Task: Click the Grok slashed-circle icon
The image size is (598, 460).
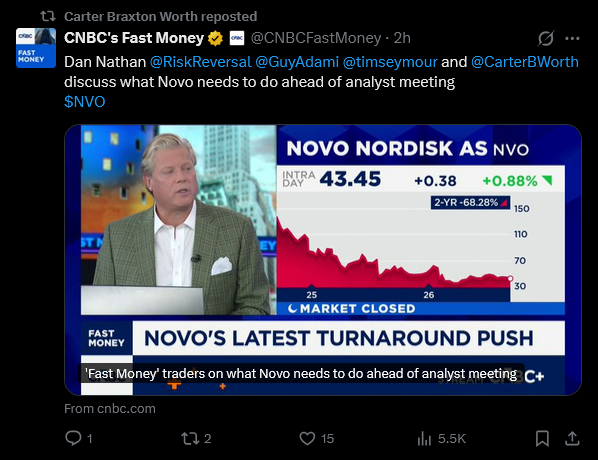Action: point(546,38)
